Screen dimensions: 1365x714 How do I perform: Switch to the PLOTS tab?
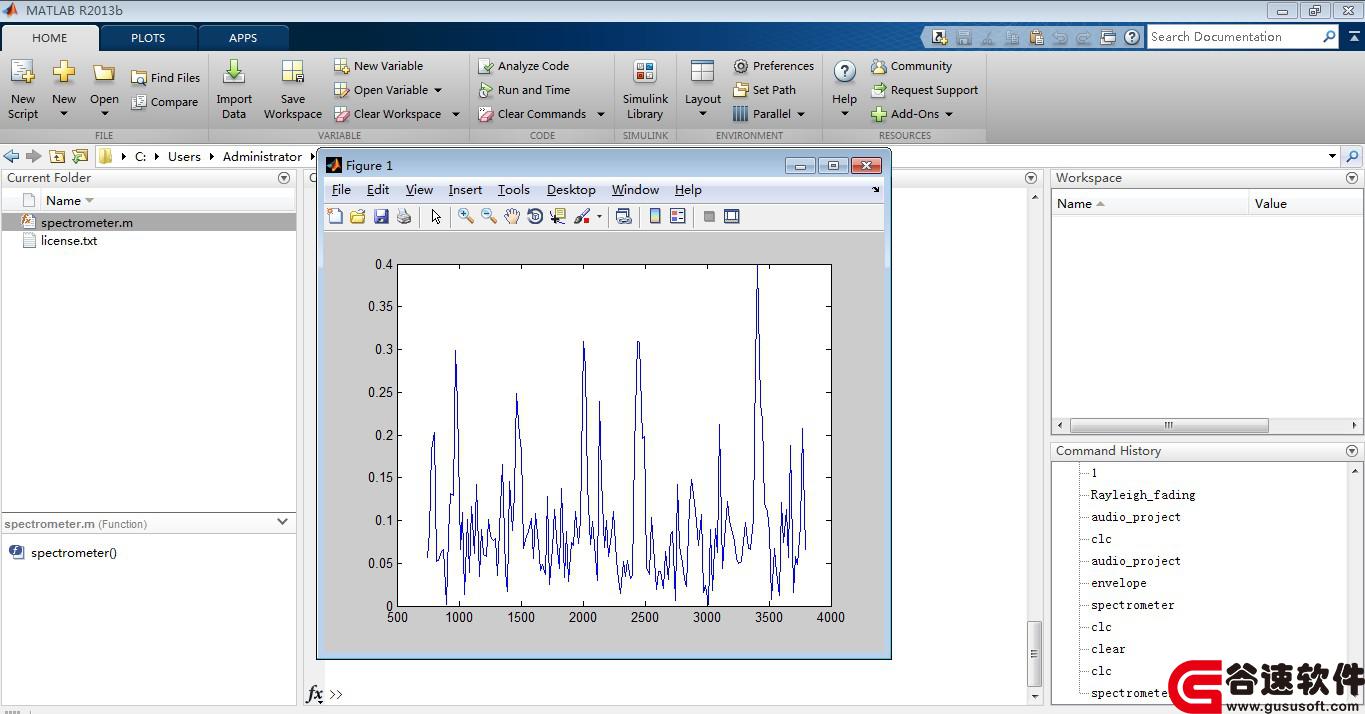coord(148,38)
